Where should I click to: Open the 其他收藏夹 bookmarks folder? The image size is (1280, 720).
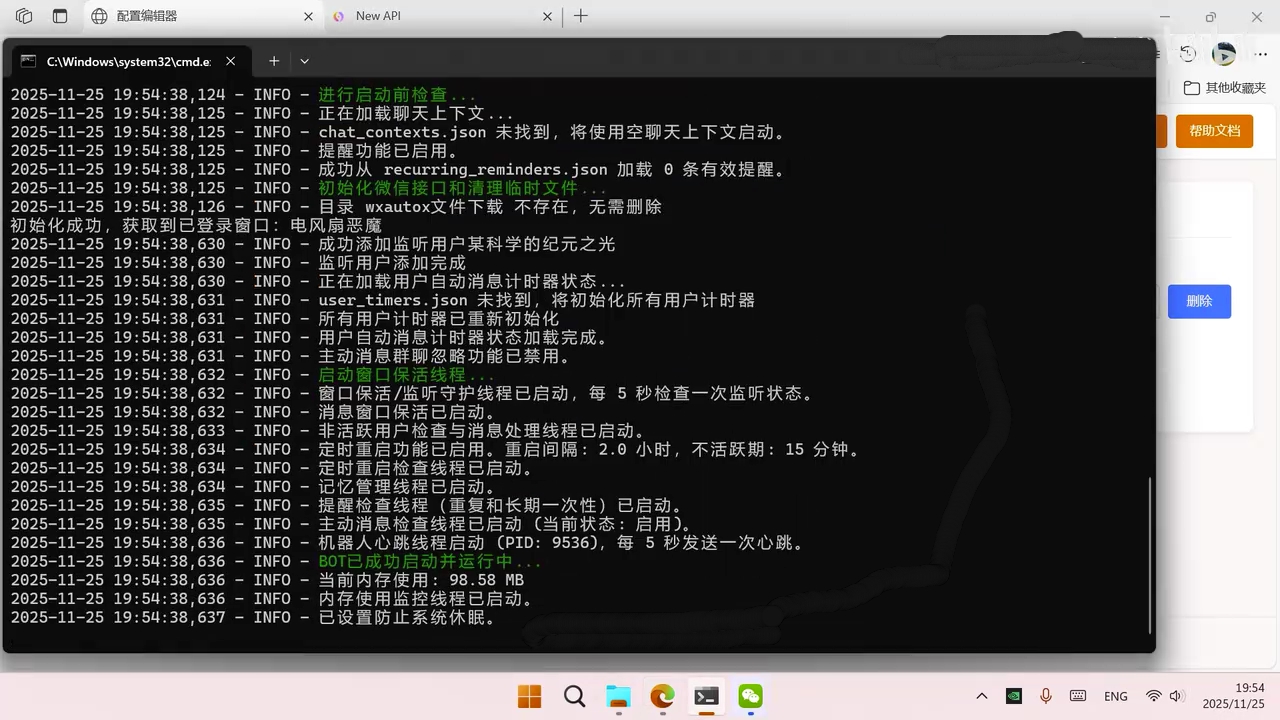(1224, 88)
